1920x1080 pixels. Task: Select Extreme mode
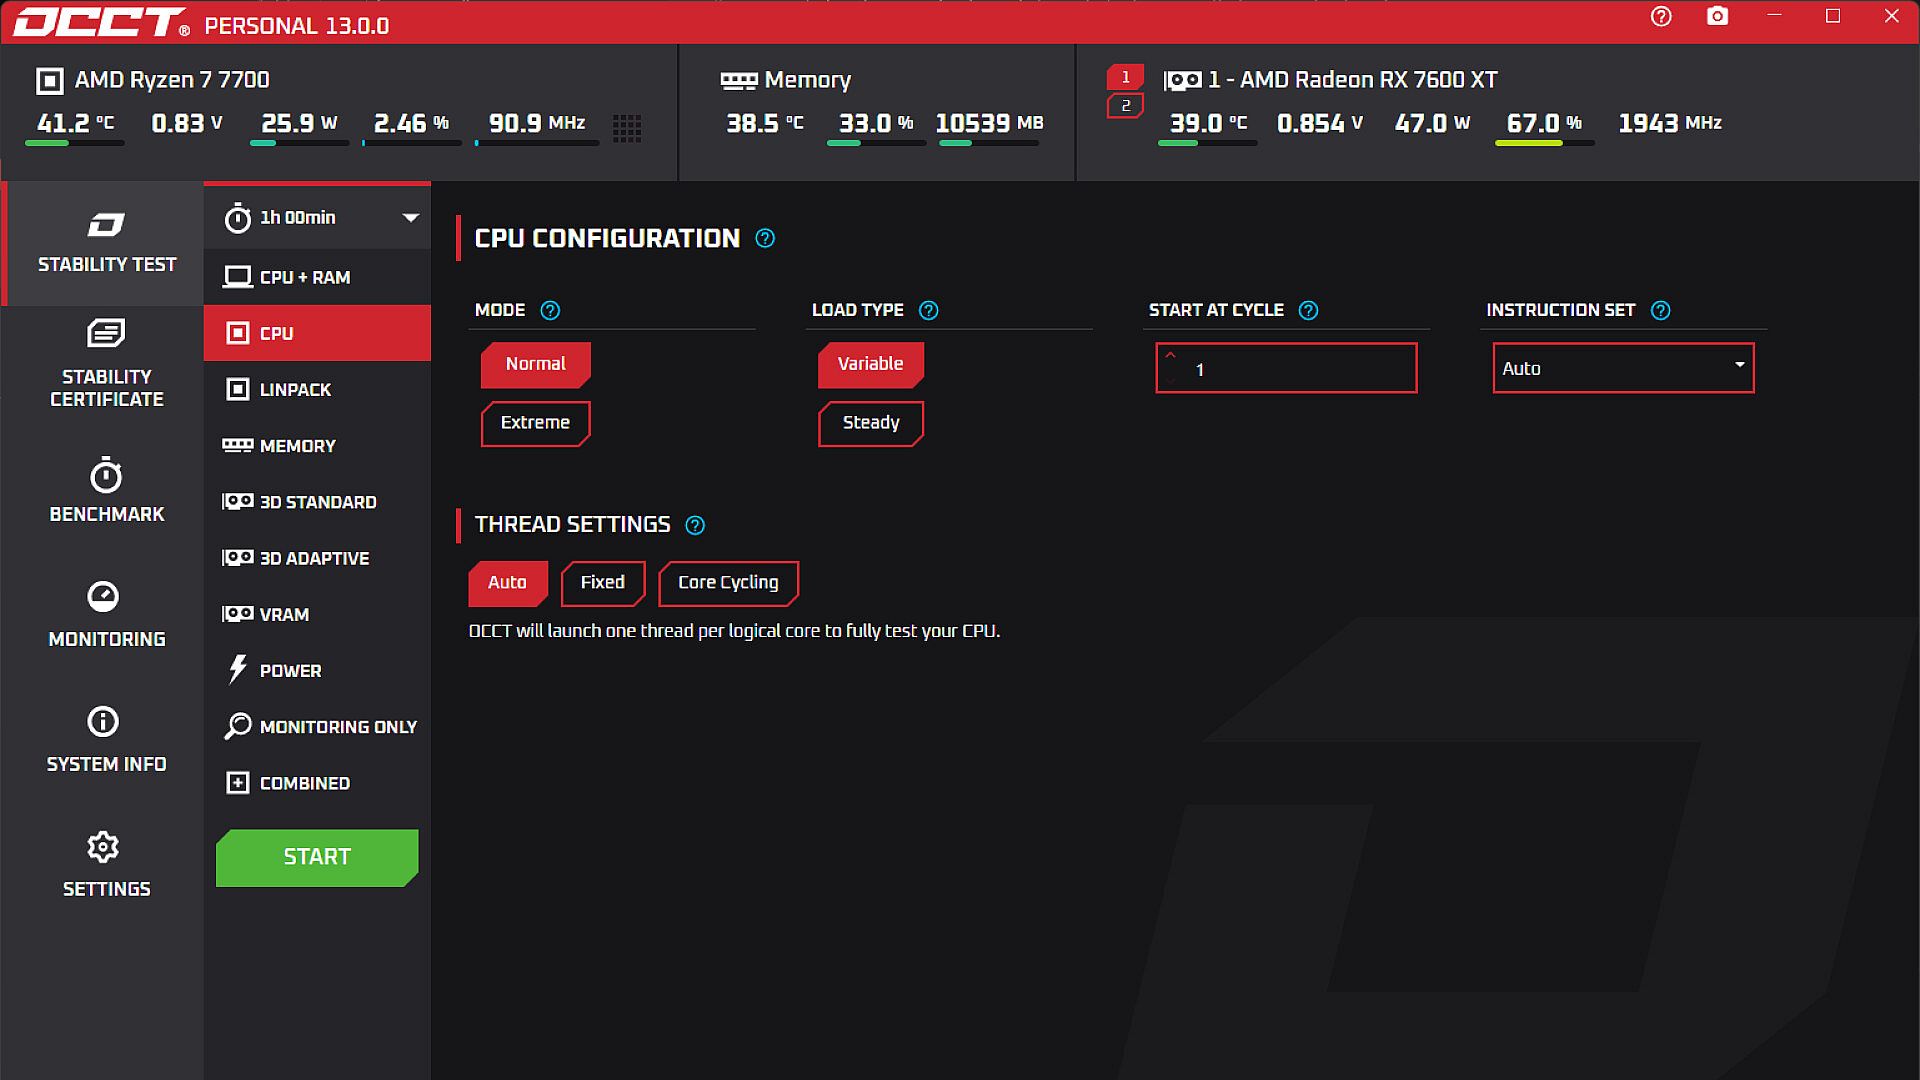pyautogui.click(x=535, y=423)
